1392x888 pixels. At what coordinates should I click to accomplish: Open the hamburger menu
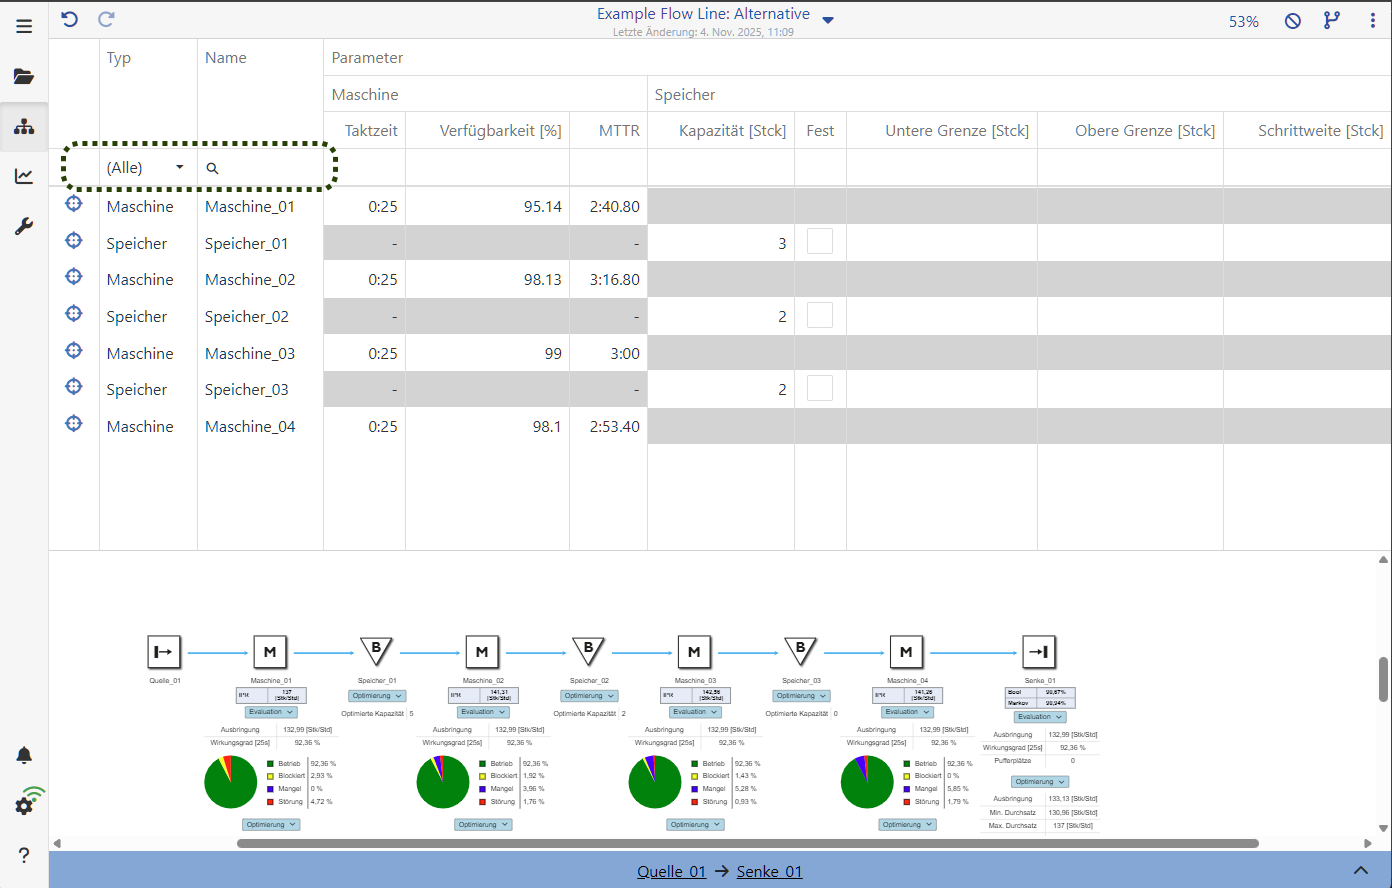pyautogui.click(x=23, y=26)
